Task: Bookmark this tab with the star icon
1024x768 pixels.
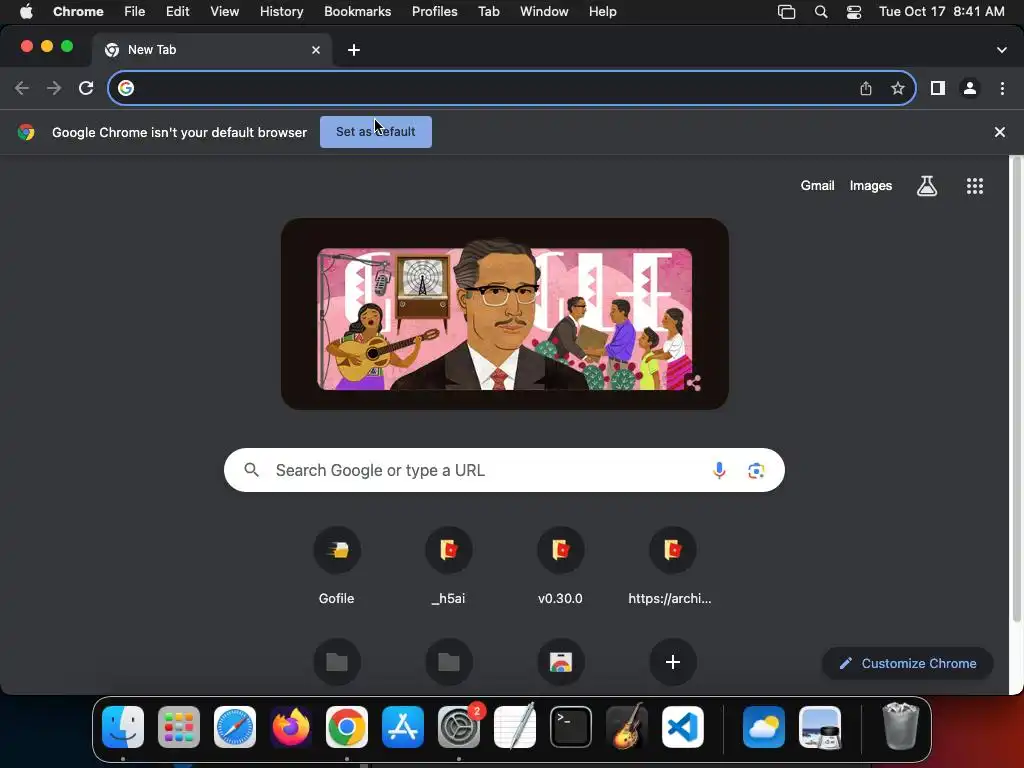Action: point(898,88)
